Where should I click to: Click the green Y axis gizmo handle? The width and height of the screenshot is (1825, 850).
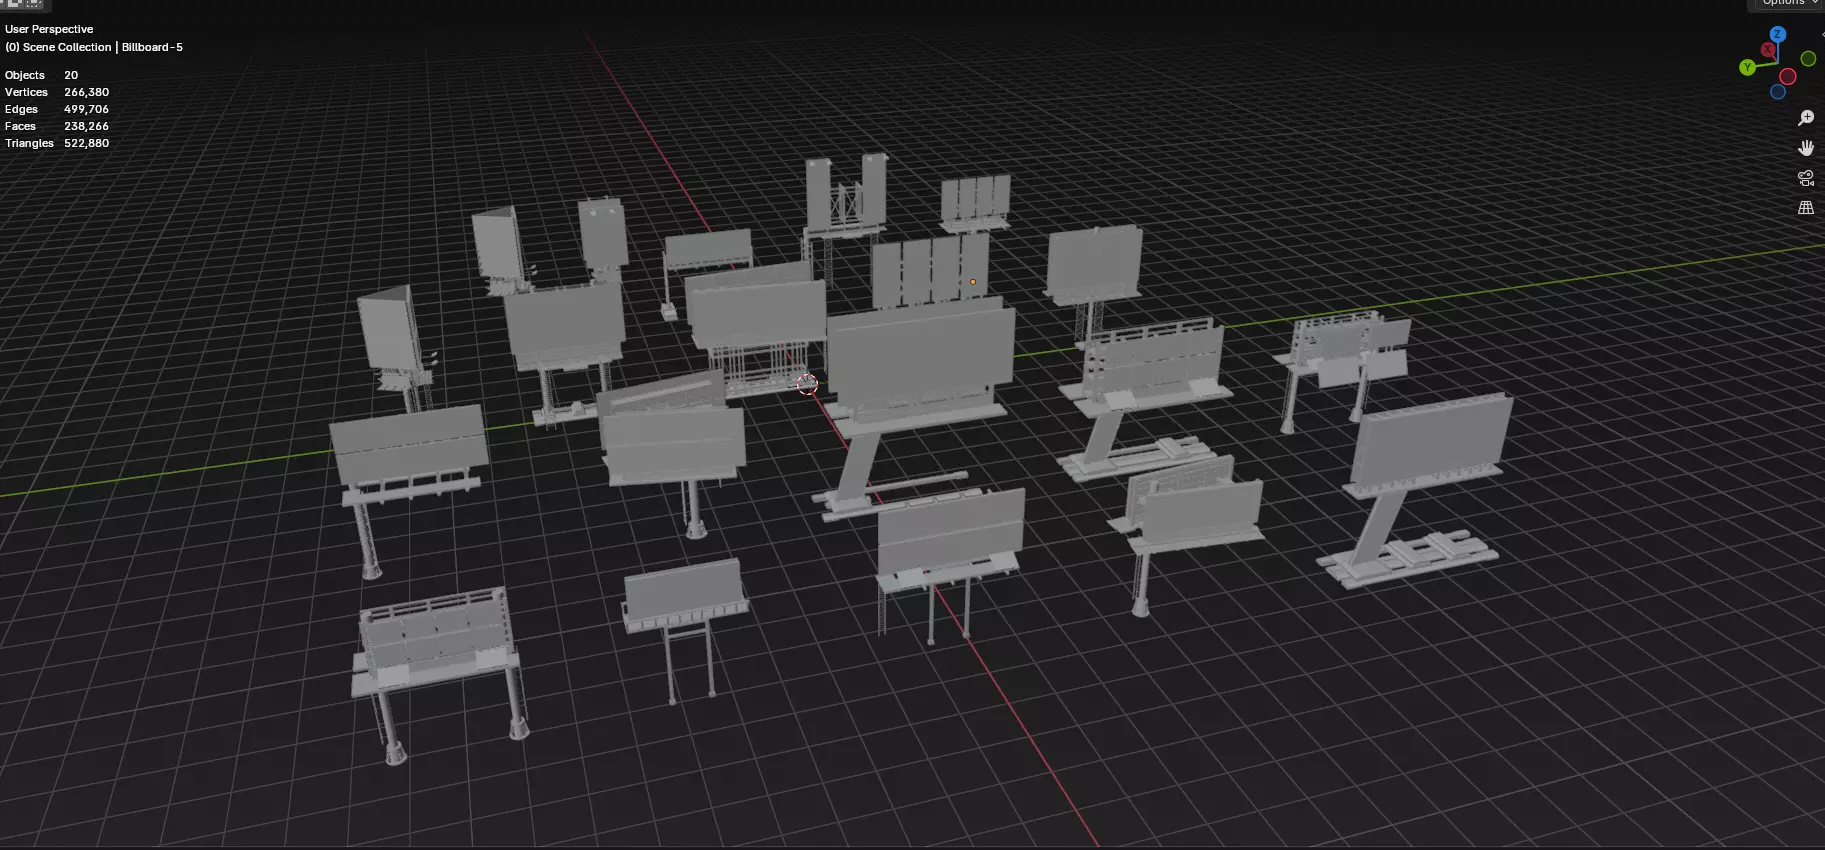click(1747, 67)
